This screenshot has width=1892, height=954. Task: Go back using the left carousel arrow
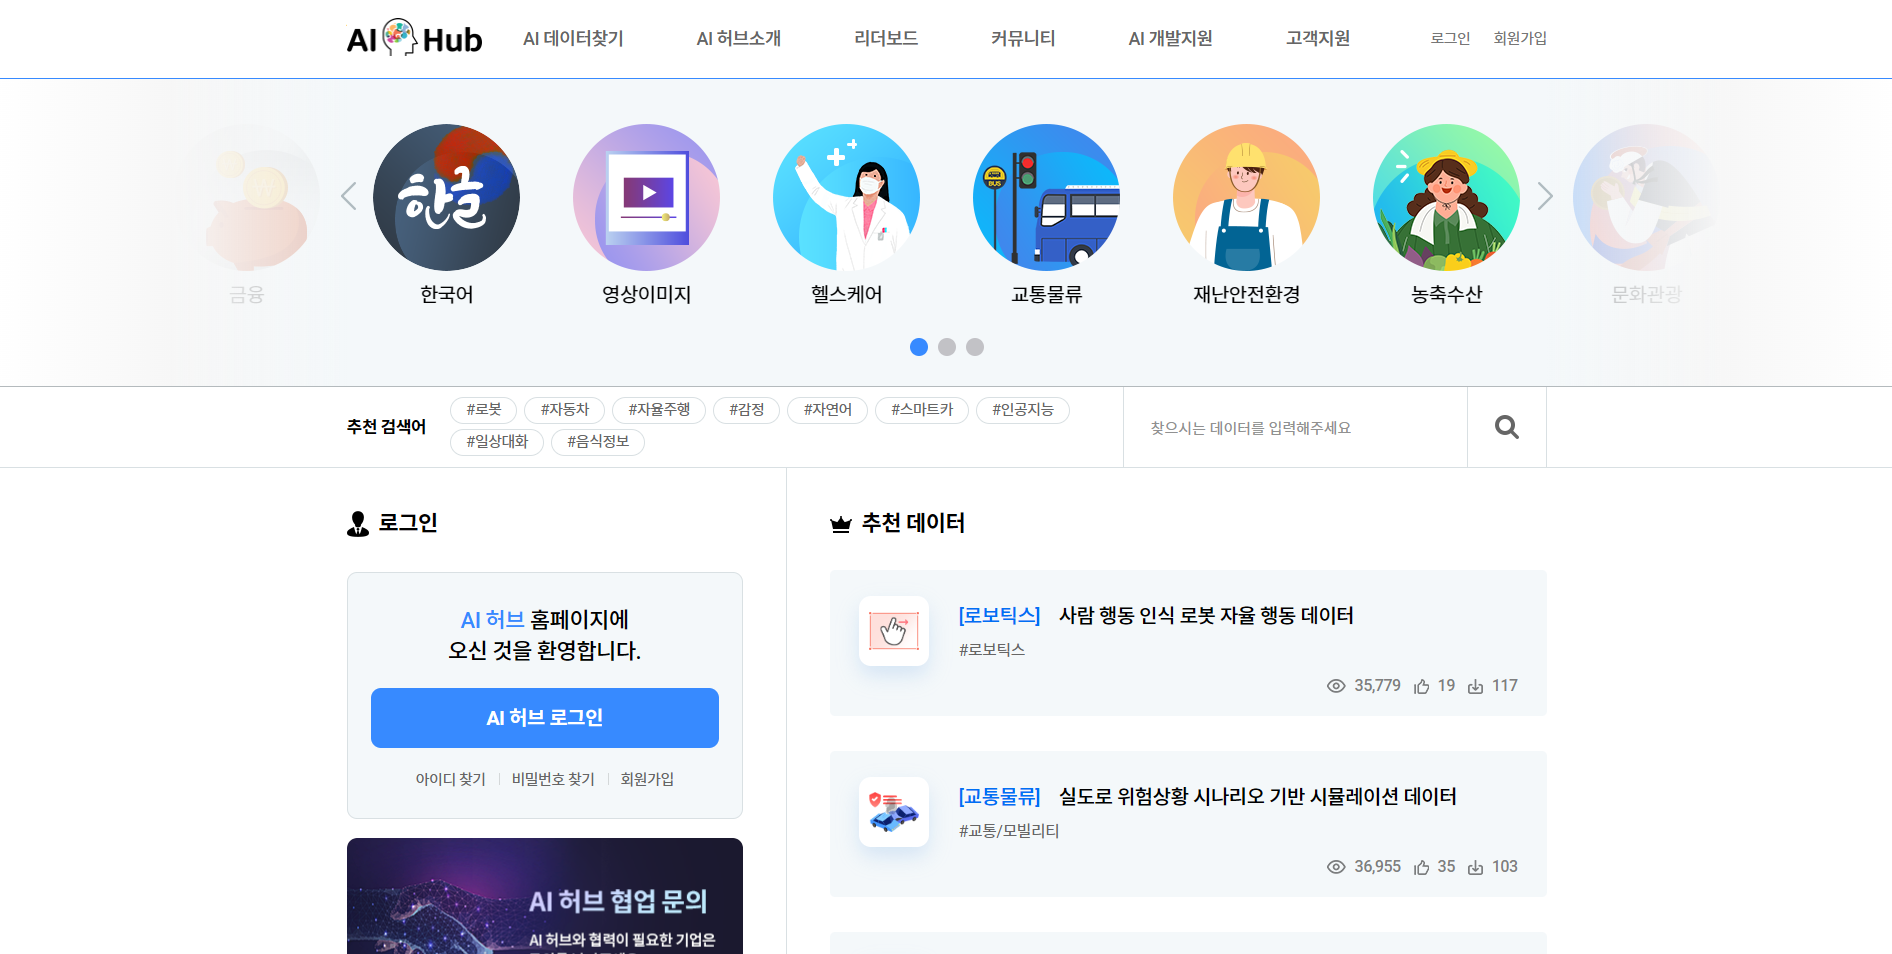[348, 197]
